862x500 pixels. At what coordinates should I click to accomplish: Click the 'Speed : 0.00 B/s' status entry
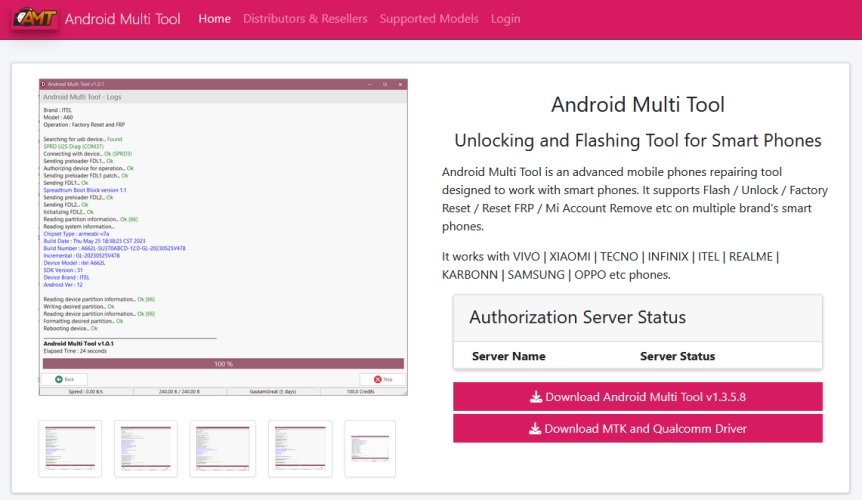pos(85,392)
